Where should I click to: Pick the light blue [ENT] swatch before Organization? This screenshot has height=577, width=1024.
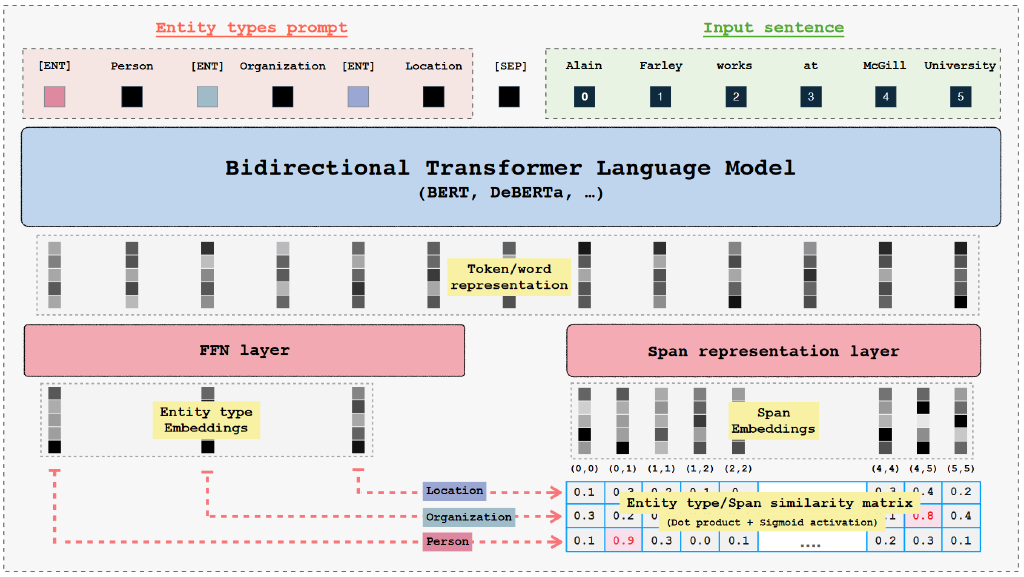tap(206, 97)
